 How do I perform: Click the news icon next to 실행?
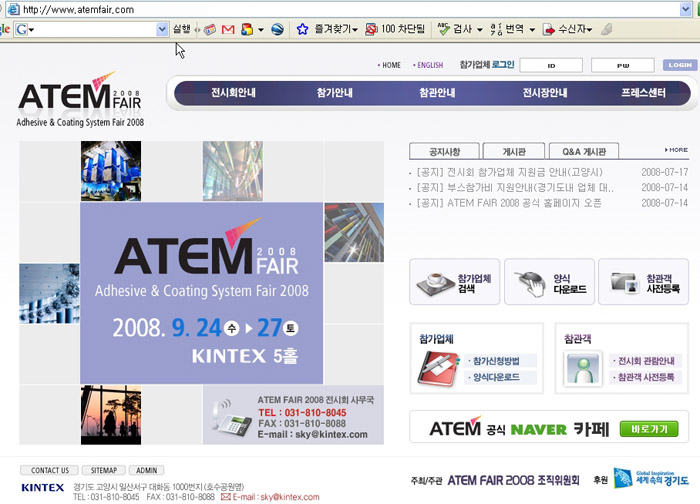(209, 29)
